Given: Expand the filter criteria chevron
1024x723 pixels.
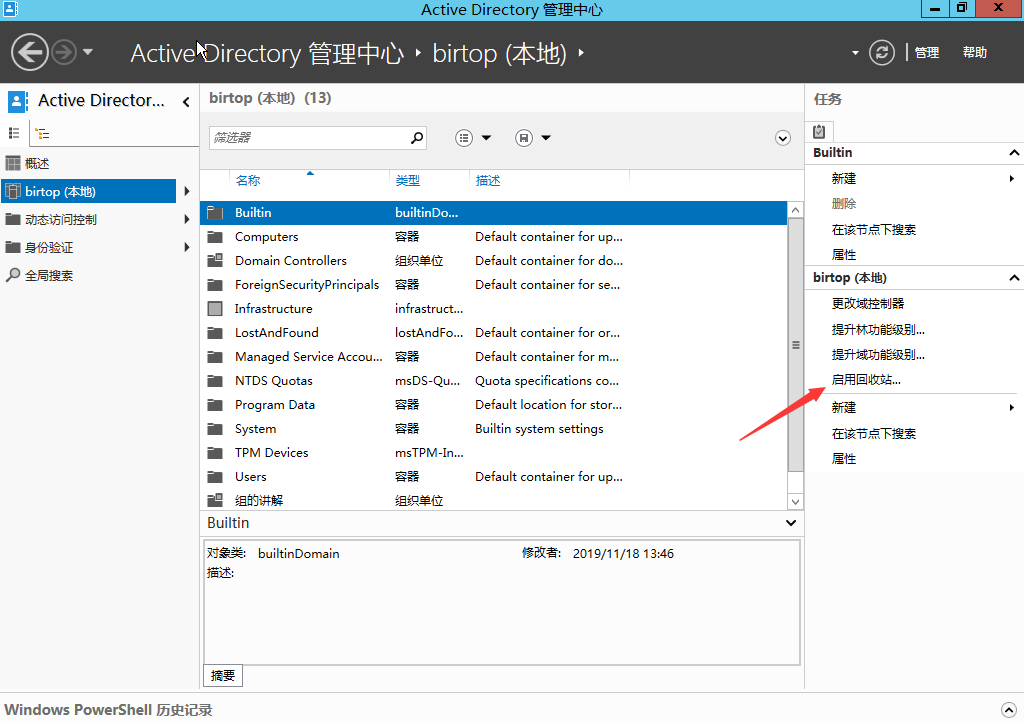Looking at the screenshot, I should (x=782, y=138).
